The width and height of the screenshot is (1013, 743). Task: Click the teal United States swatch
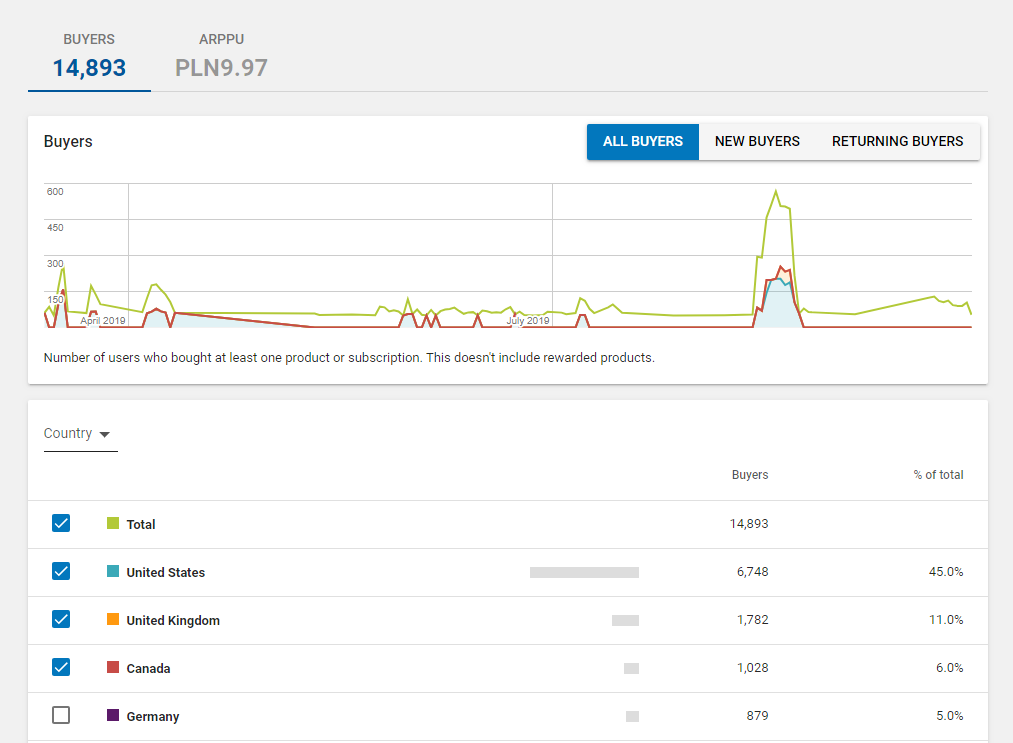113,571
